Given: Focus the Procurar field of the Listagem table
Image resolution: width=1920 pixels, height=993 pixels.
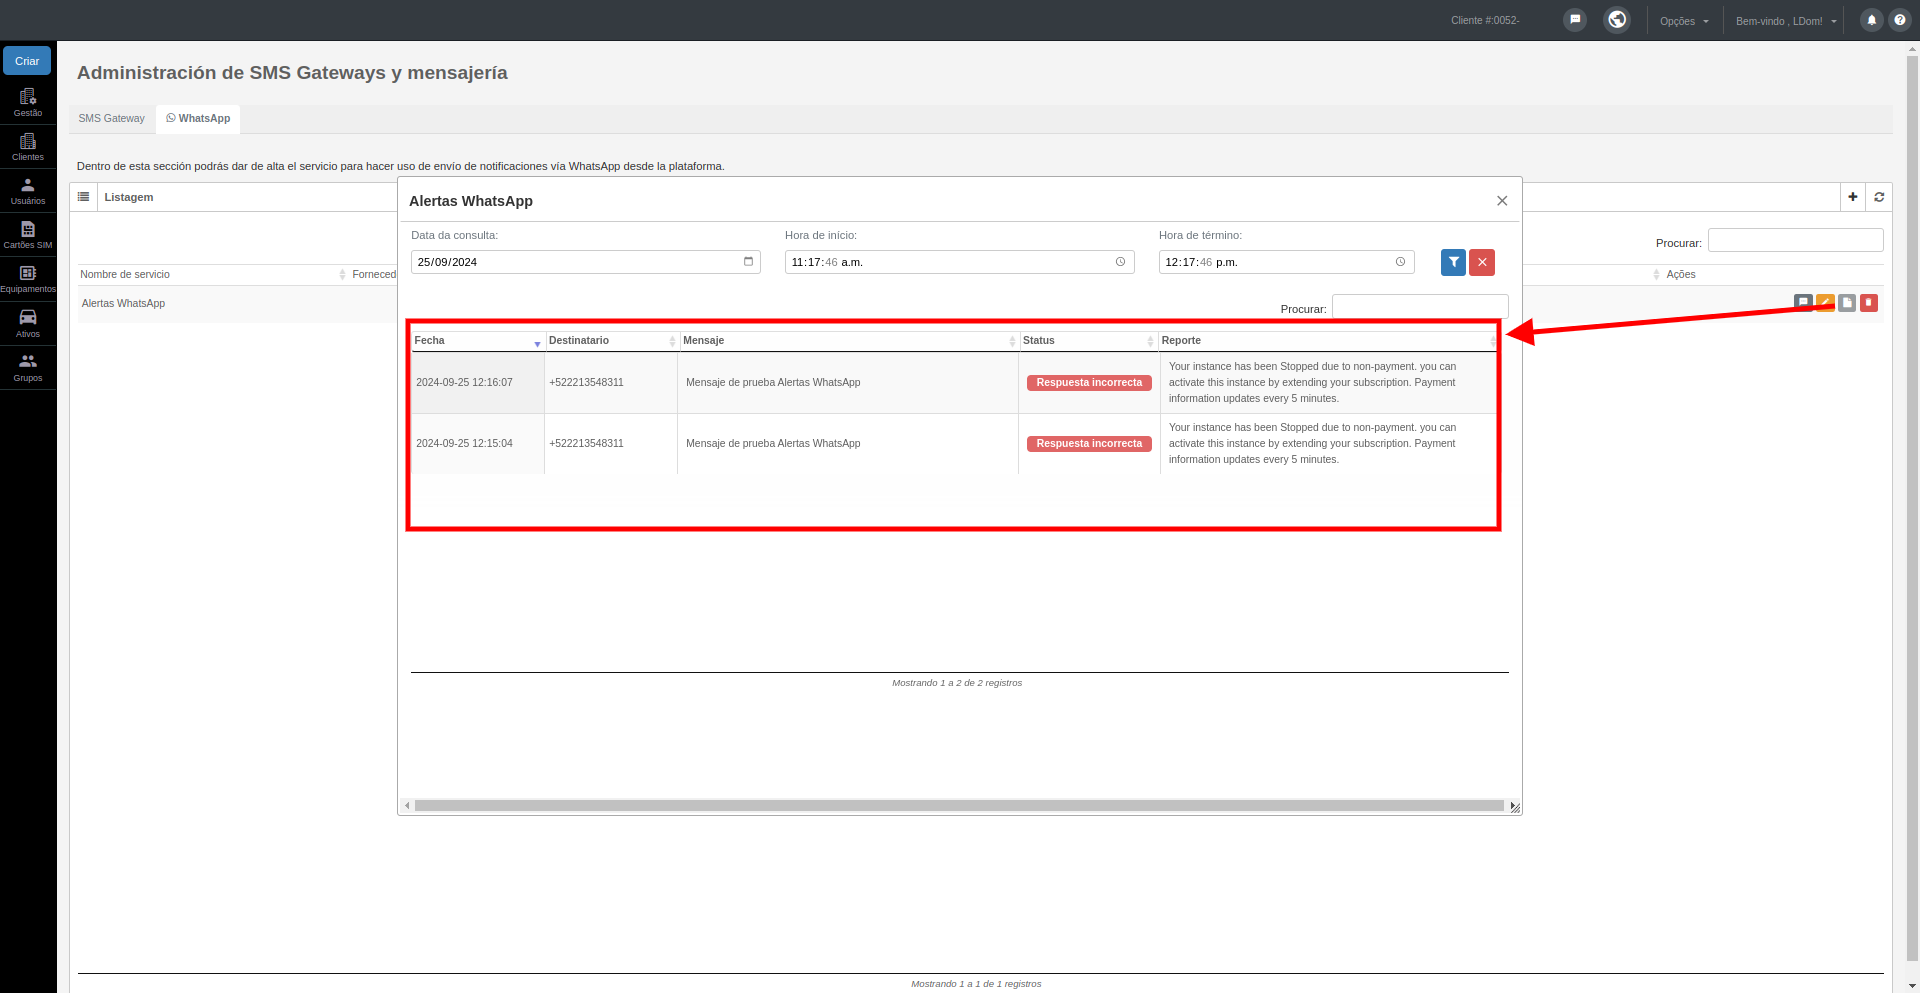Looking at the screenshot, I should pyautogui.click(x=1795, y=240).
